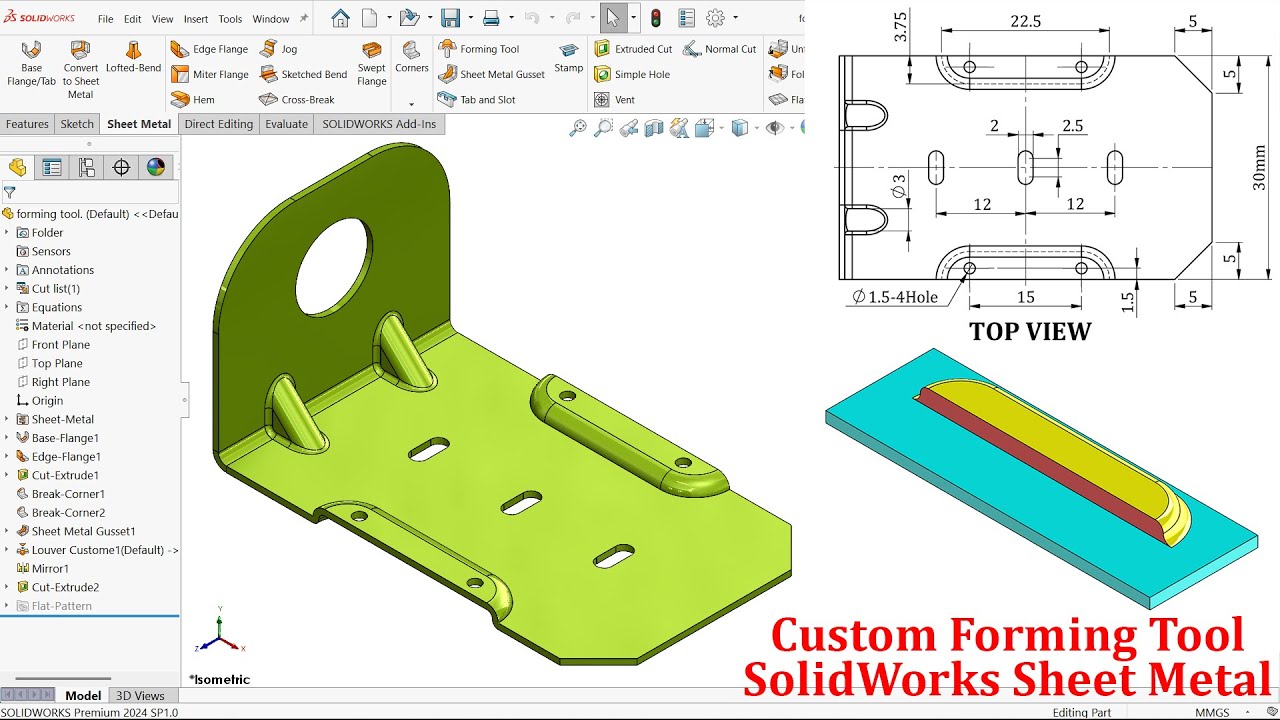The height and width of the screenshot is (720, 1280).
Task: Click the Home icon in title toolbar
Action: point(340,18)
